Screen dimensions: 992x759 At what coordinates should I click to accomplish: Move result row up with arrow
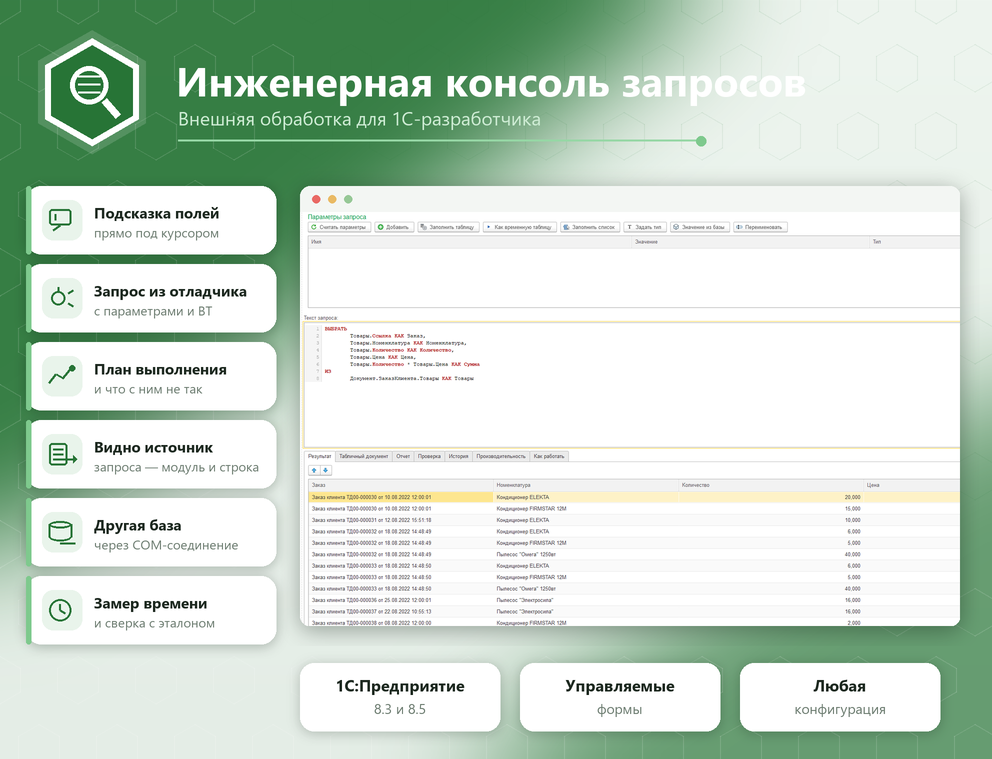tap(314, 470)
